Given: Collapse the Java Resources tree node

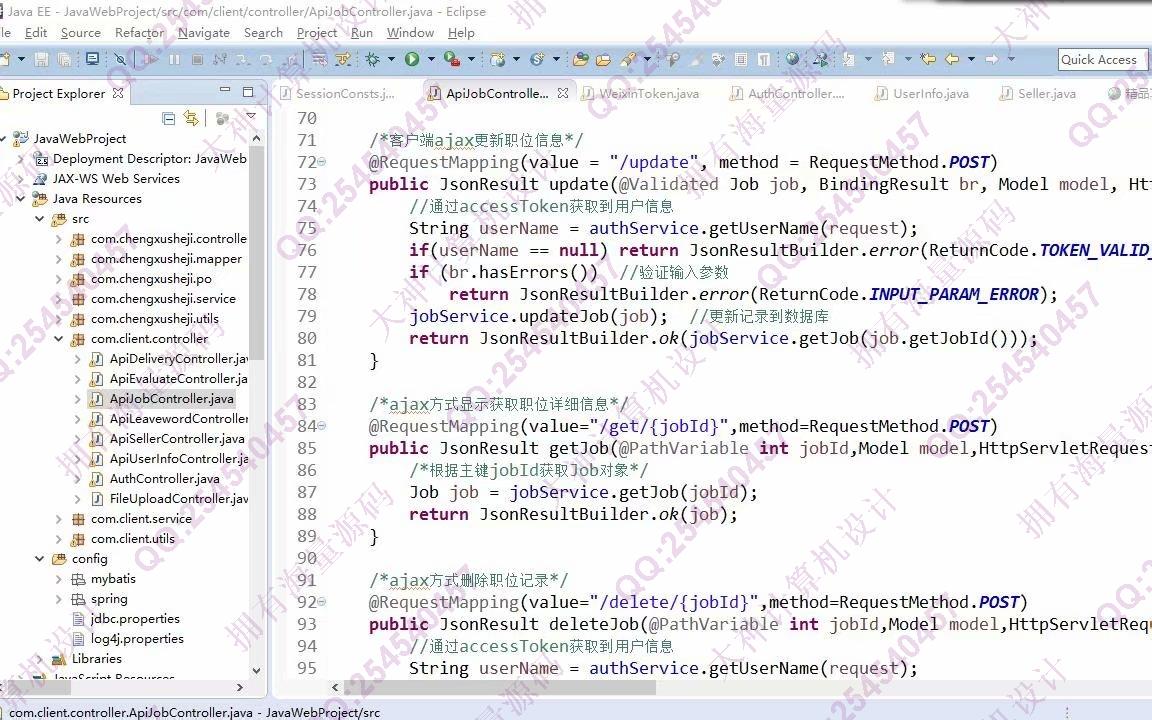Looking at the screenshot, I should [x=21, y=198].
